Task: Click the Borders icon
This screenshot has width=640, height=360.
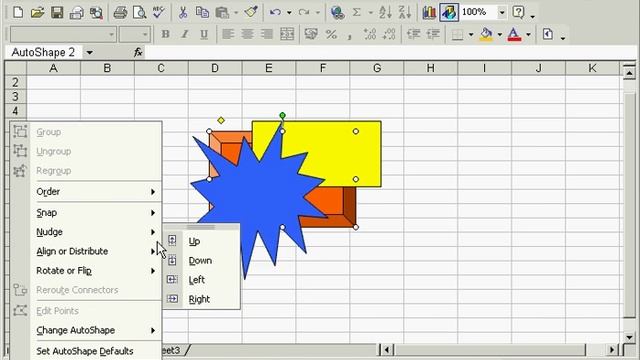Action: [x=457, y=34]
